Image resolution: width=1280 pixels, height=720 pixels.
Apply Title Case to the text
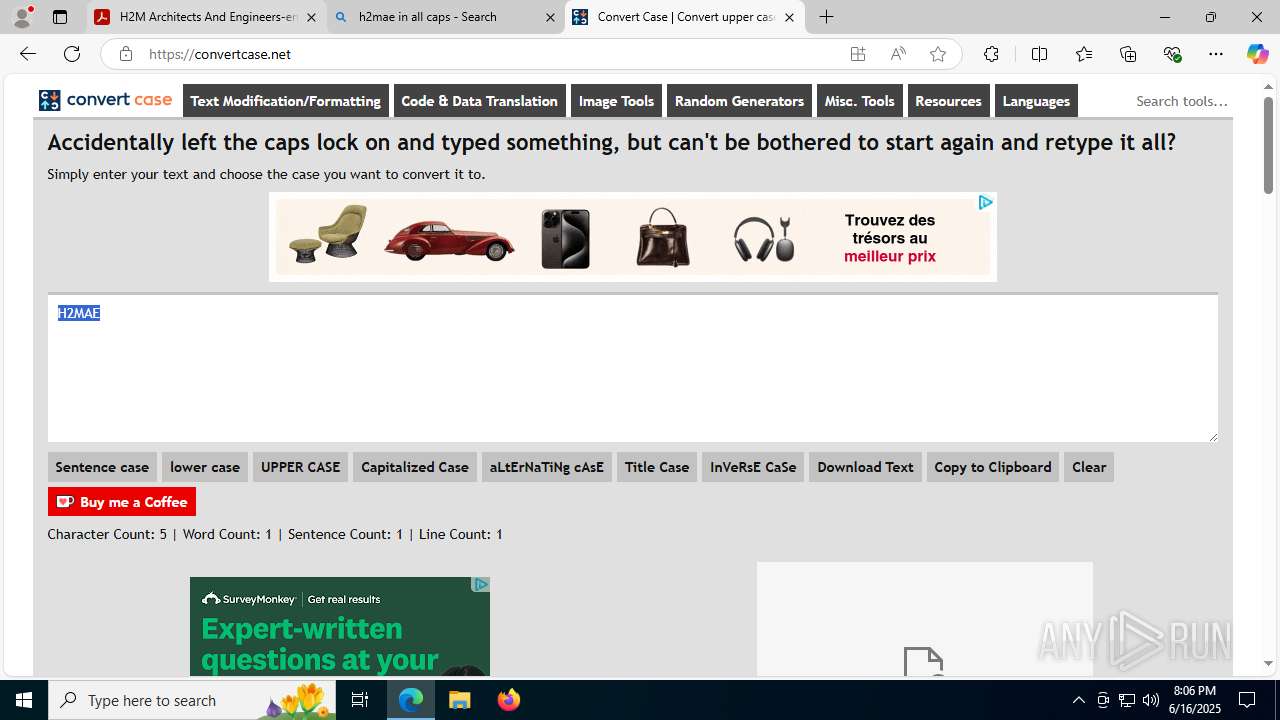pos(657,467)
